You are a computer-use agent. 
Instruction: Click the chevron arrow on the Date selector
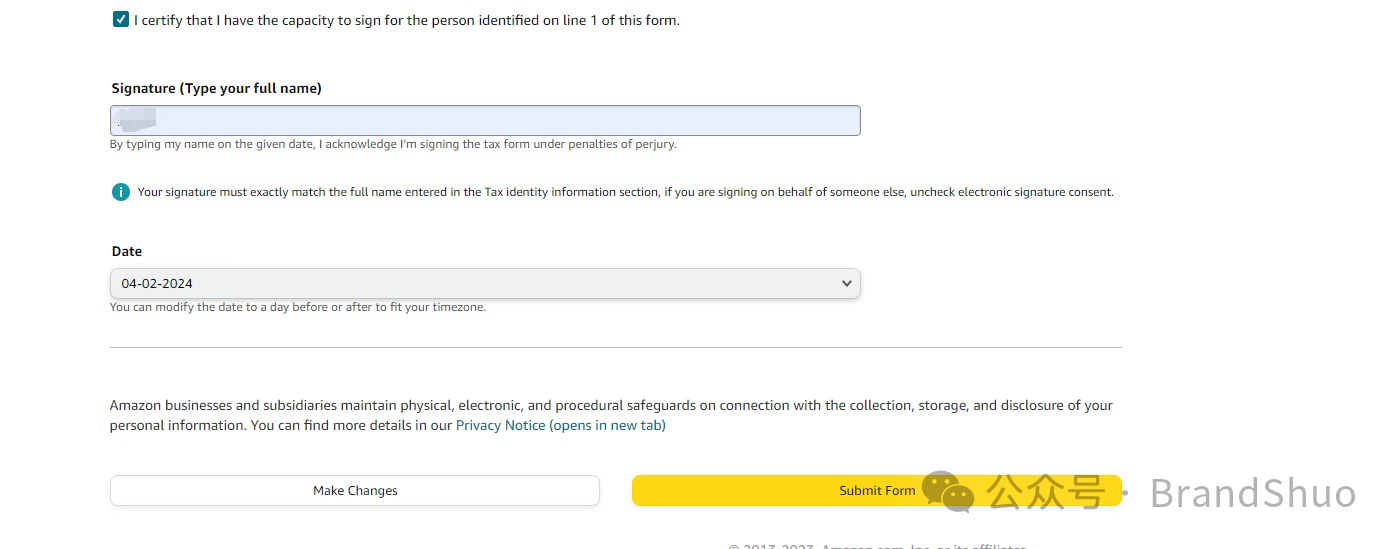pyautogui.click(x=847, y=284)
